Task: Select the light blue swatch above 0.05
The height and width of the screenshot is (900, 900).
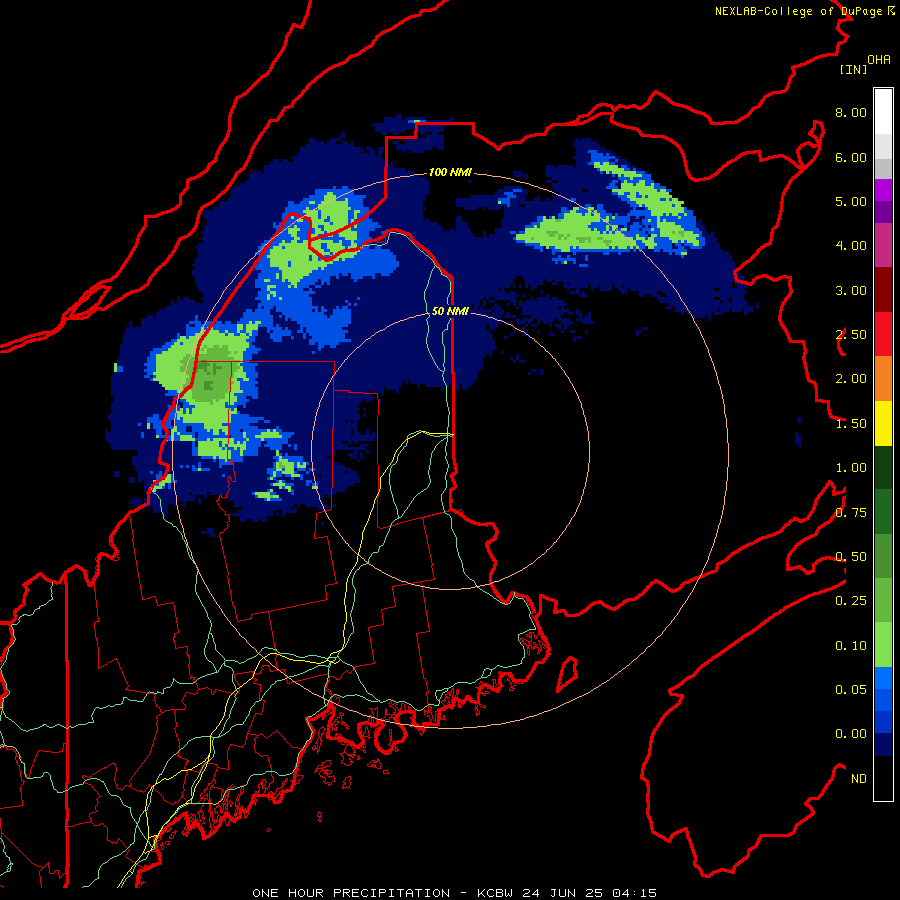Action: 883,678
